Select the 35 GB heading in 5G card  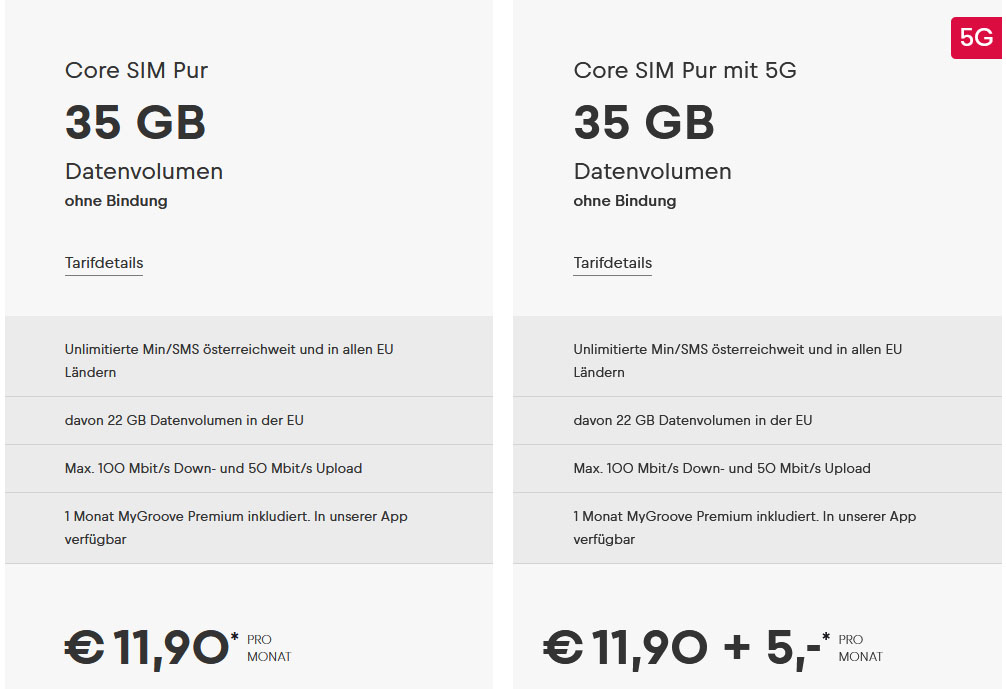[644, 123]
